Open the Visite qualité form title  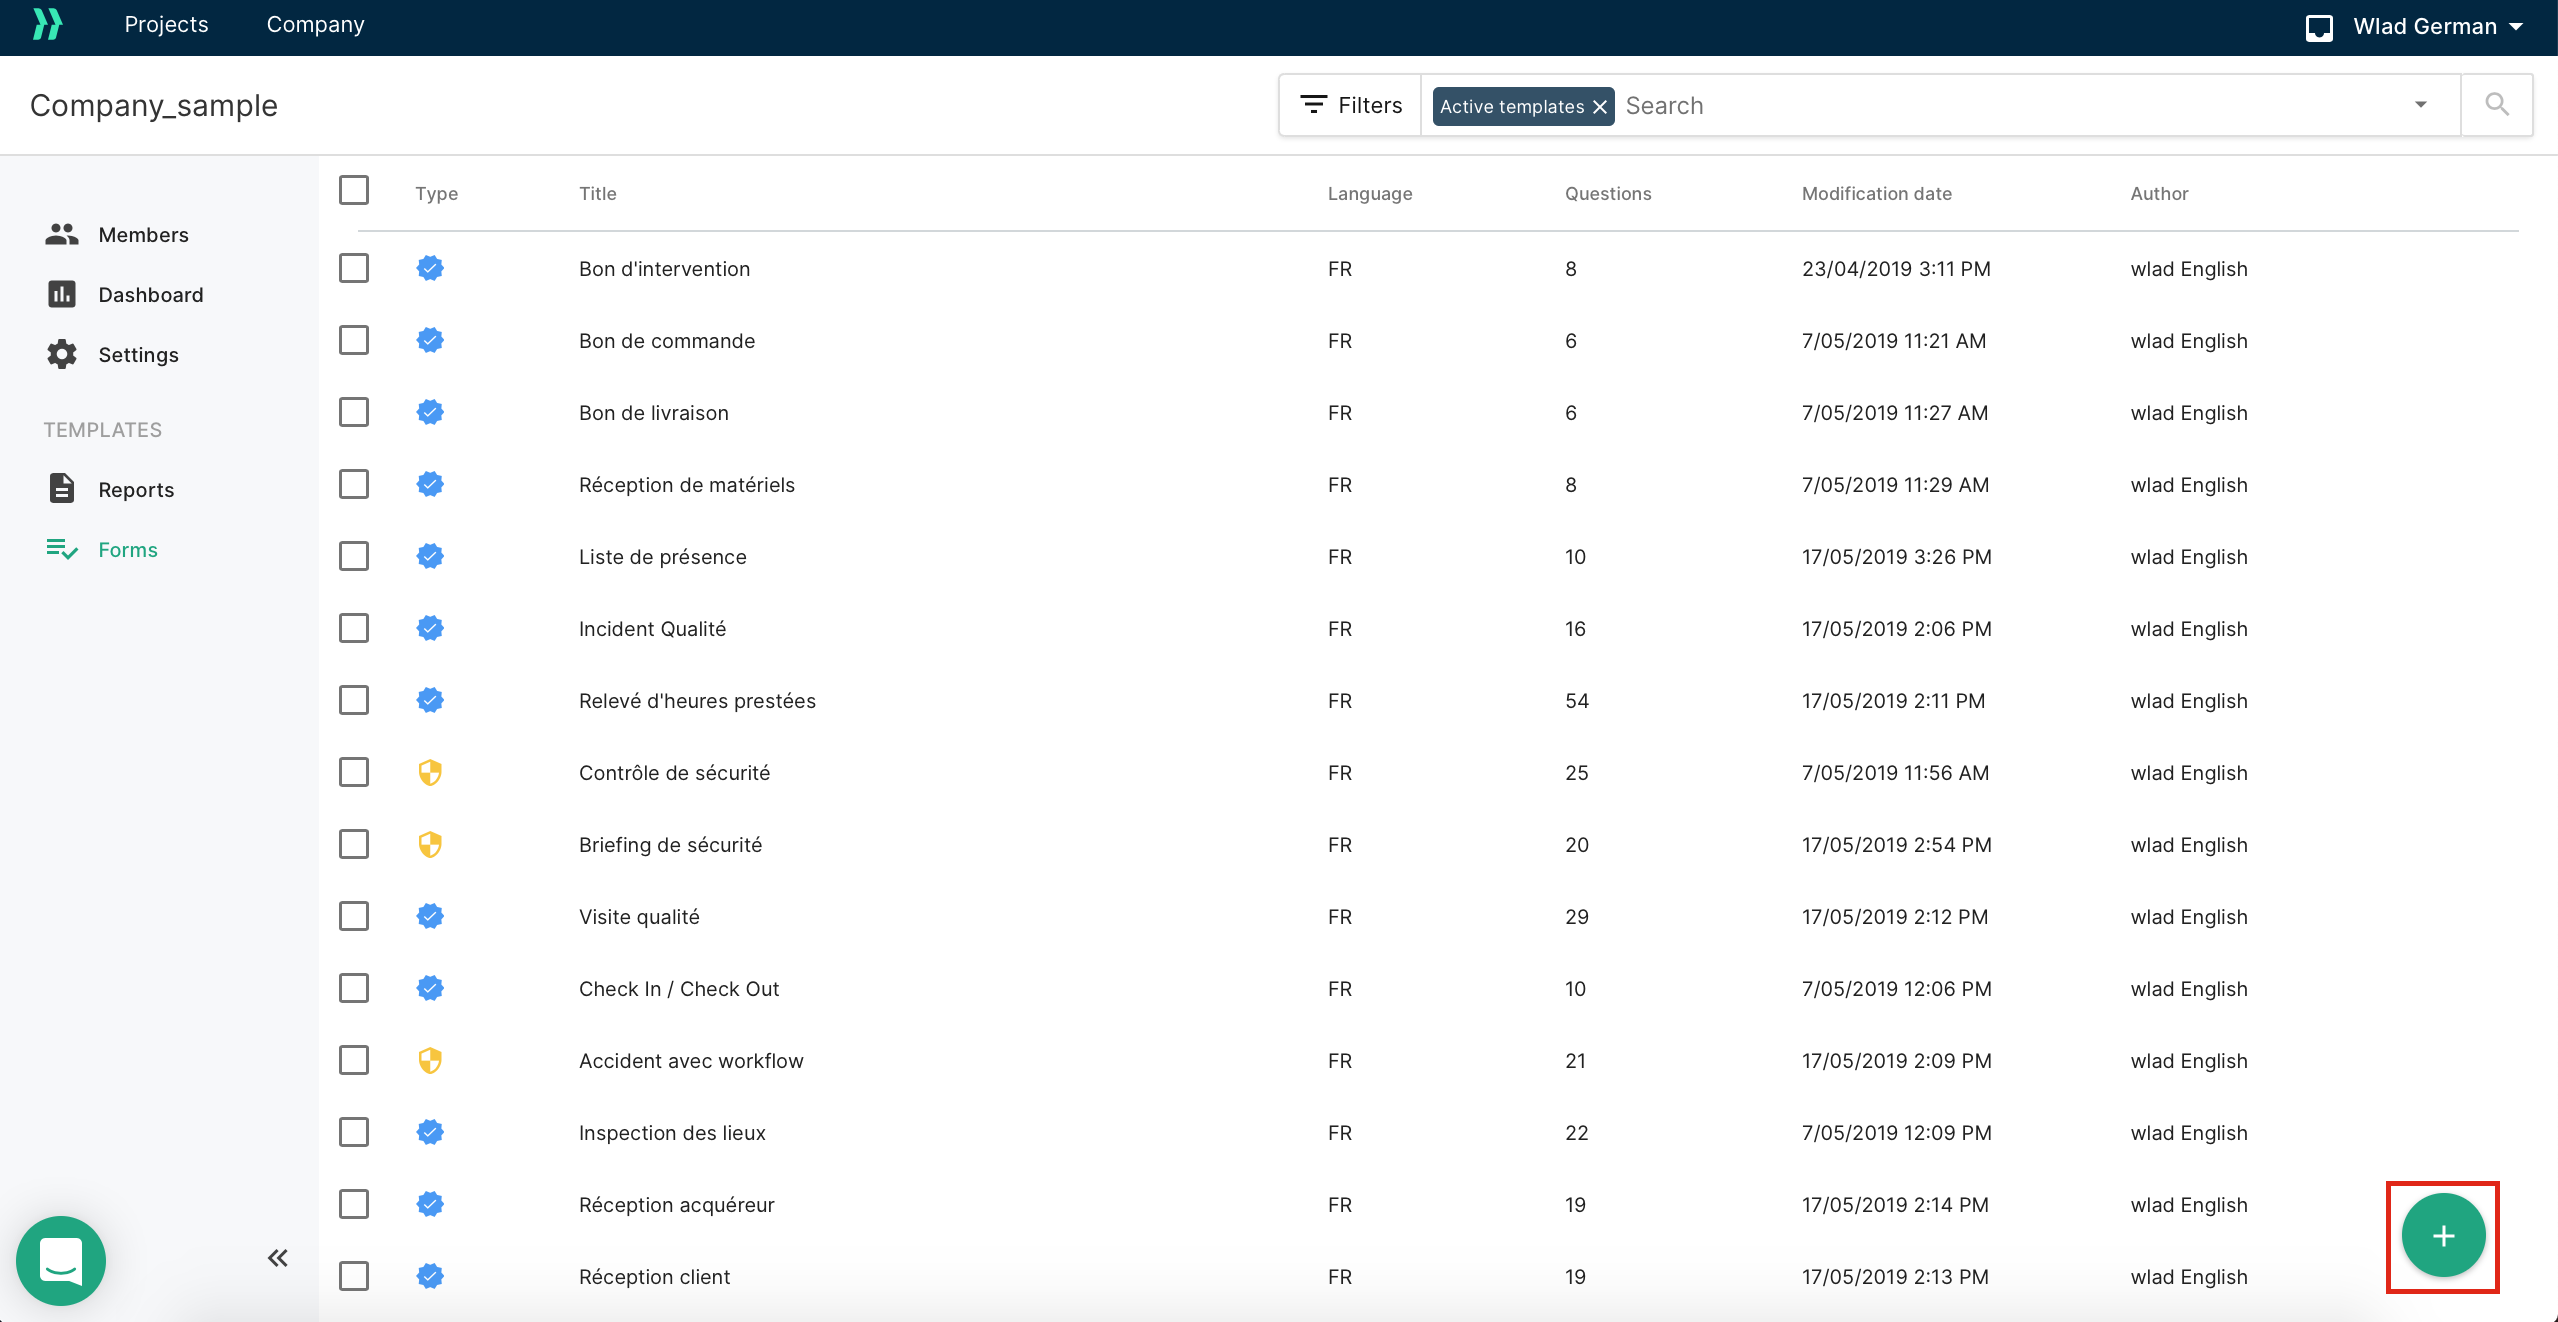(639, 917)
